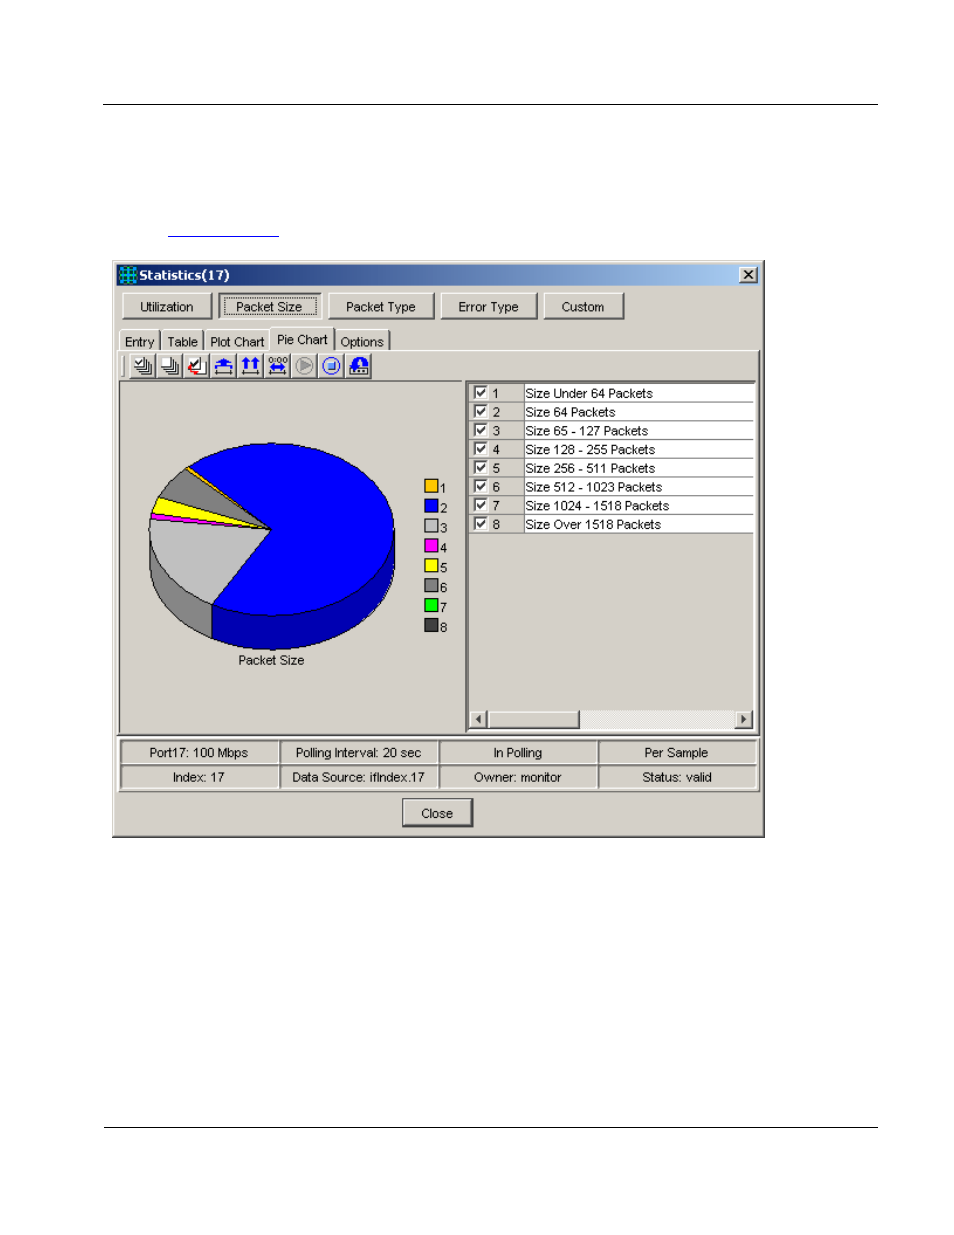Click the 'Size 256 - 511 Packets' text
The height and width of the screenshot is (1235, 954).
pyautogui.click(x=590, y=468)
